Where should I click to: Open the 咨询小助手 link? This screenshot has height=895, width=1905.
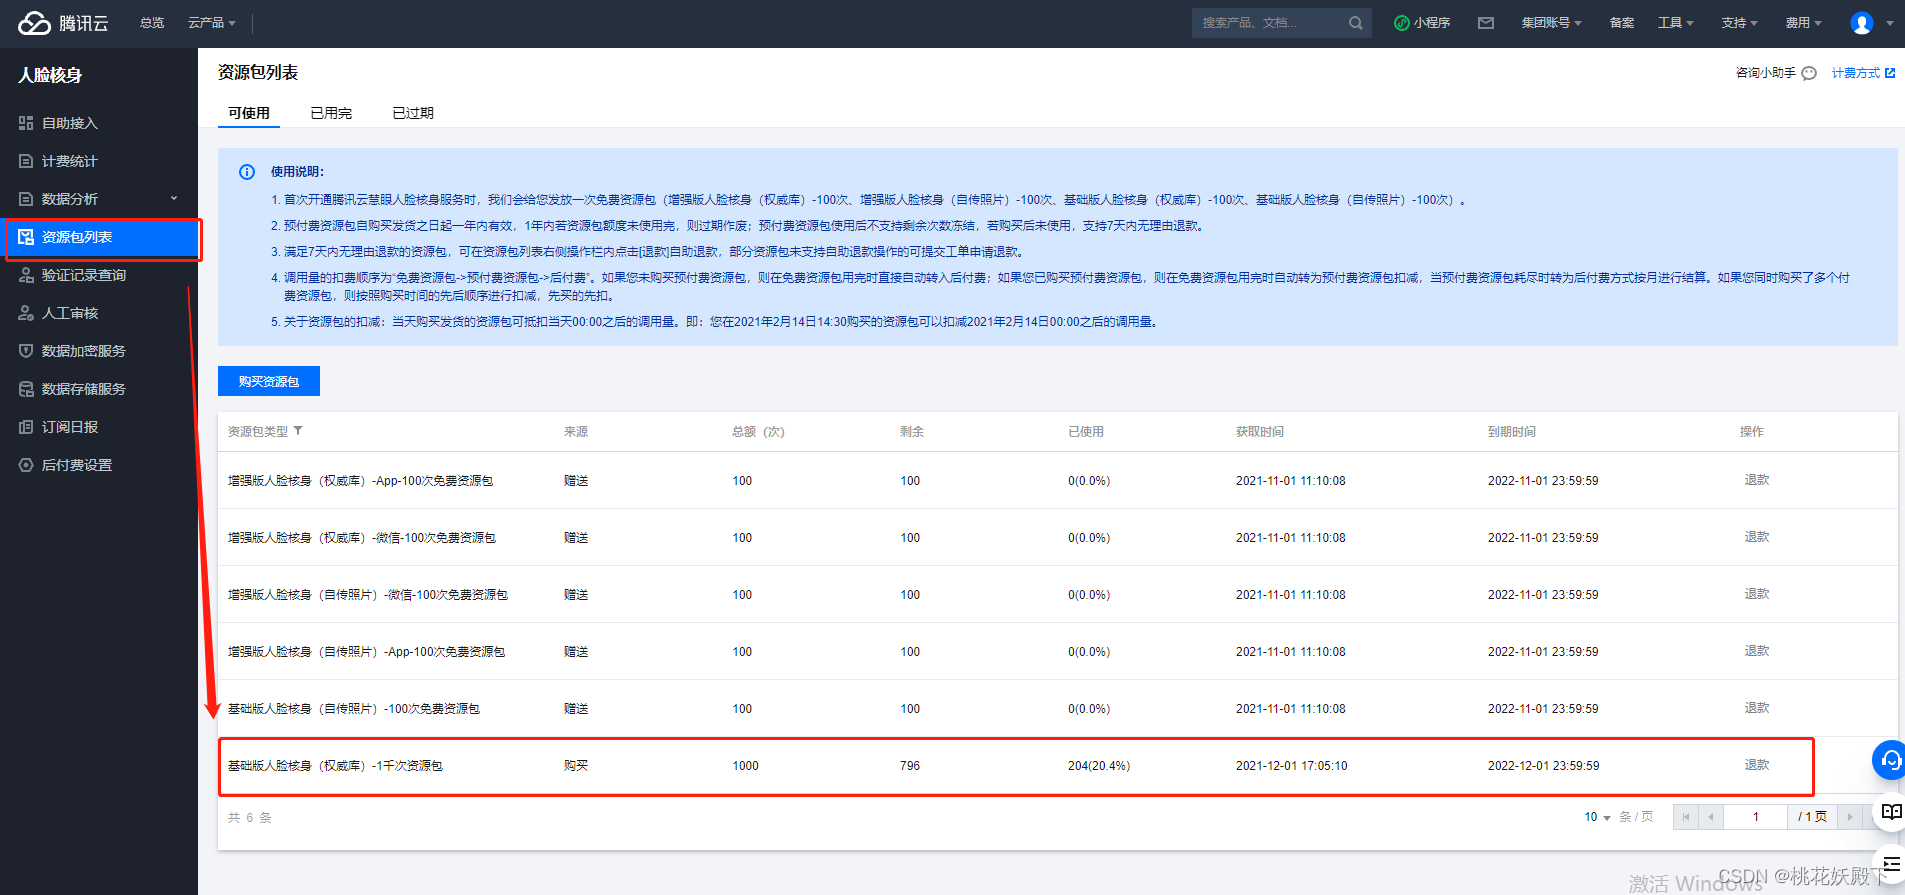tap(1766, 73)
